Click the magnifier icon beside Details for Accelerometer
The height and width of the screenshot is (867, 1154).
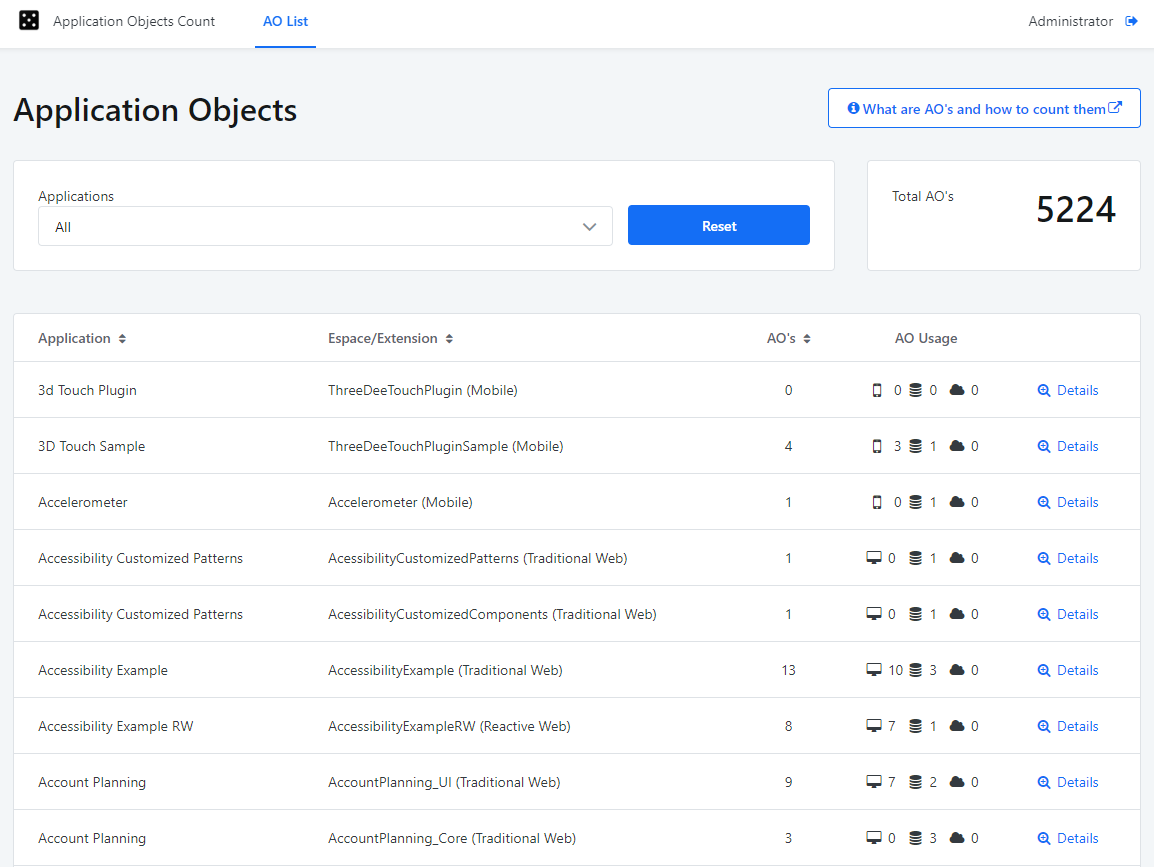coord(1044,502)
